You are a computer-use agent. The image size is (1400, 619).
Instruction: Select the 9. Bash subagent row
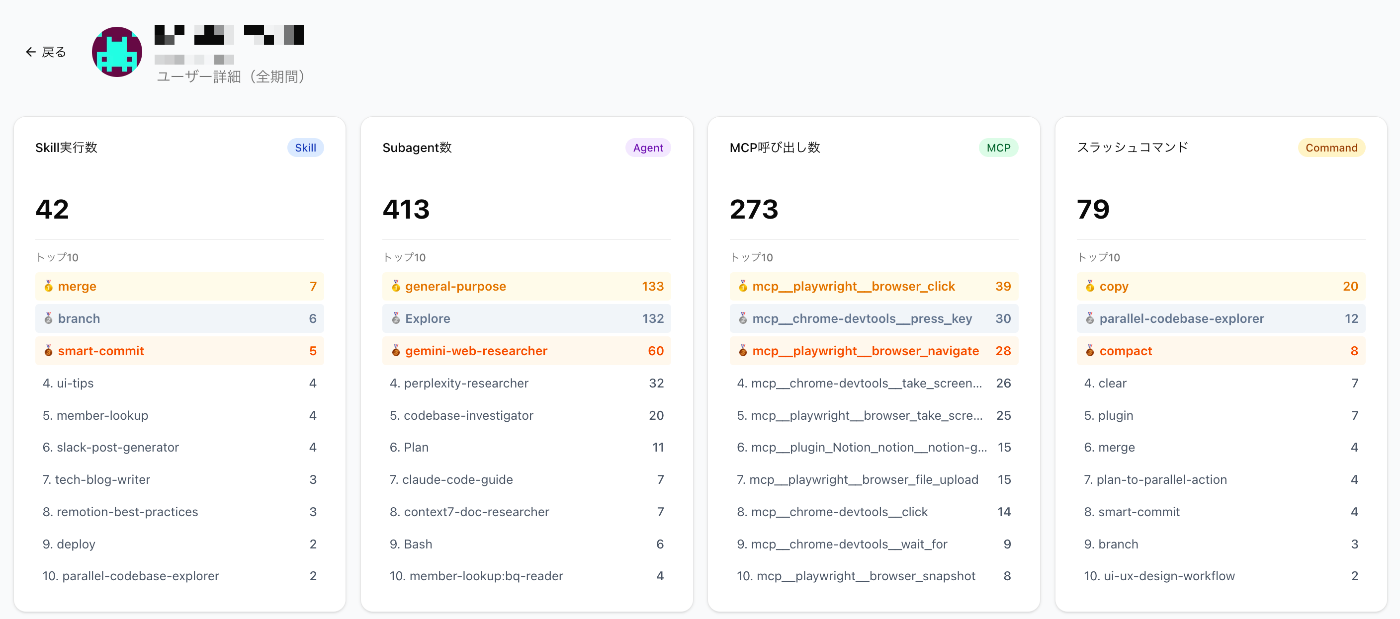click(x=526, y=544)
